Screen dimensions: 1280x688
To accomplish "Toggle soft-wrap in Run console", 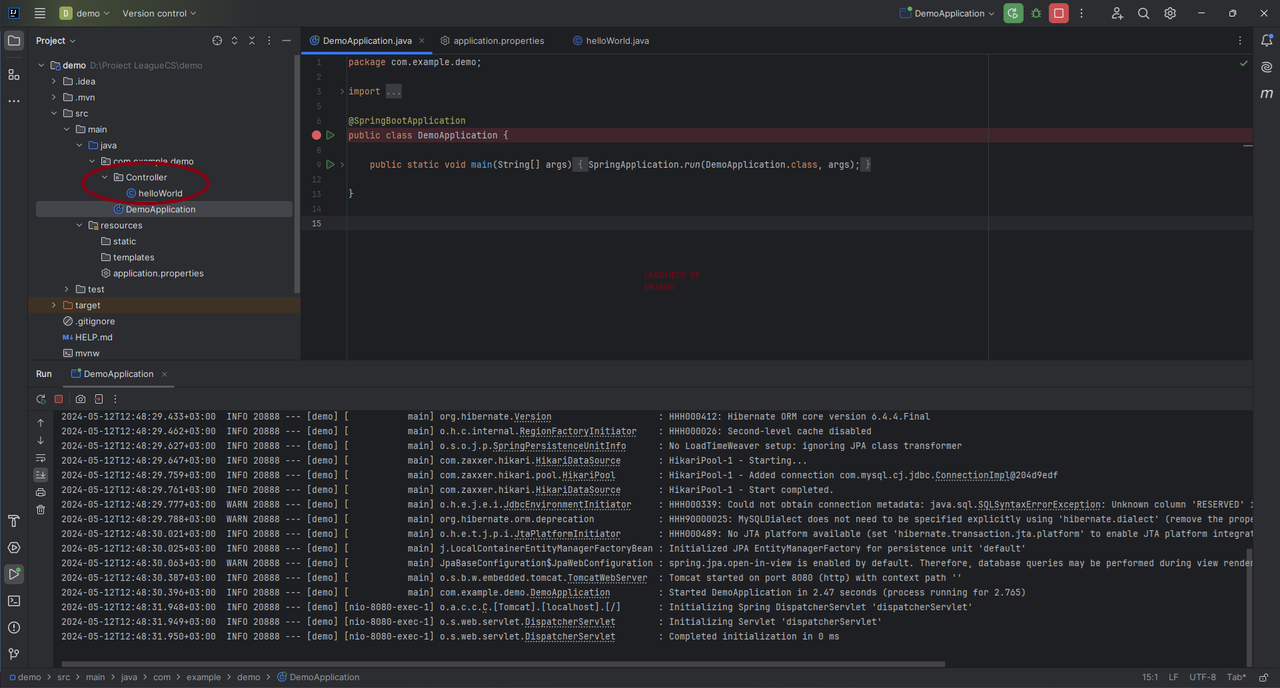I will pos(40,458).
